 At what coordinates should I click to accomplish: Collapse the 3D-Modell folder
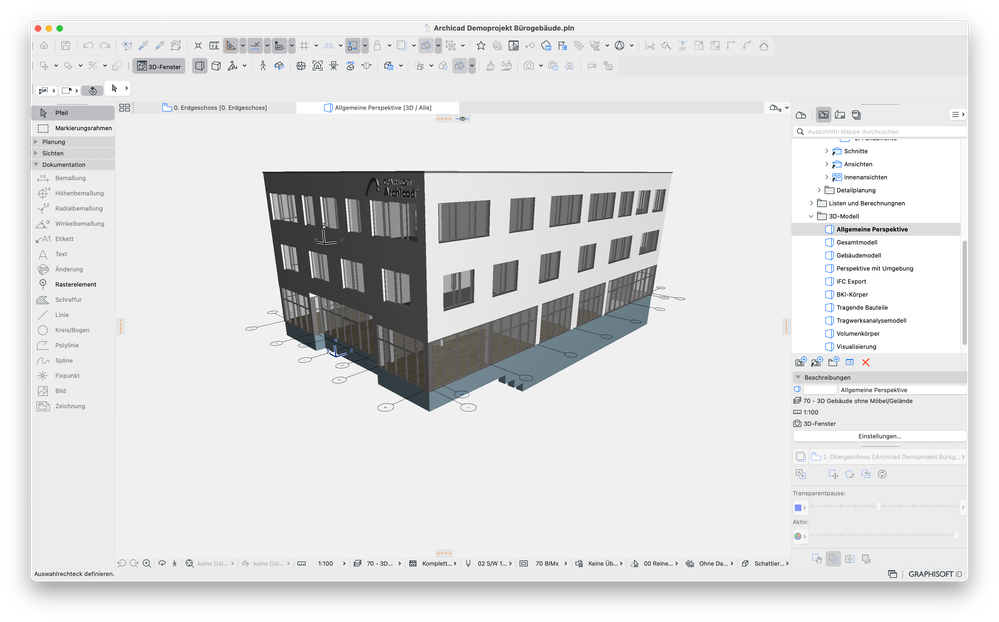(811, 216)
